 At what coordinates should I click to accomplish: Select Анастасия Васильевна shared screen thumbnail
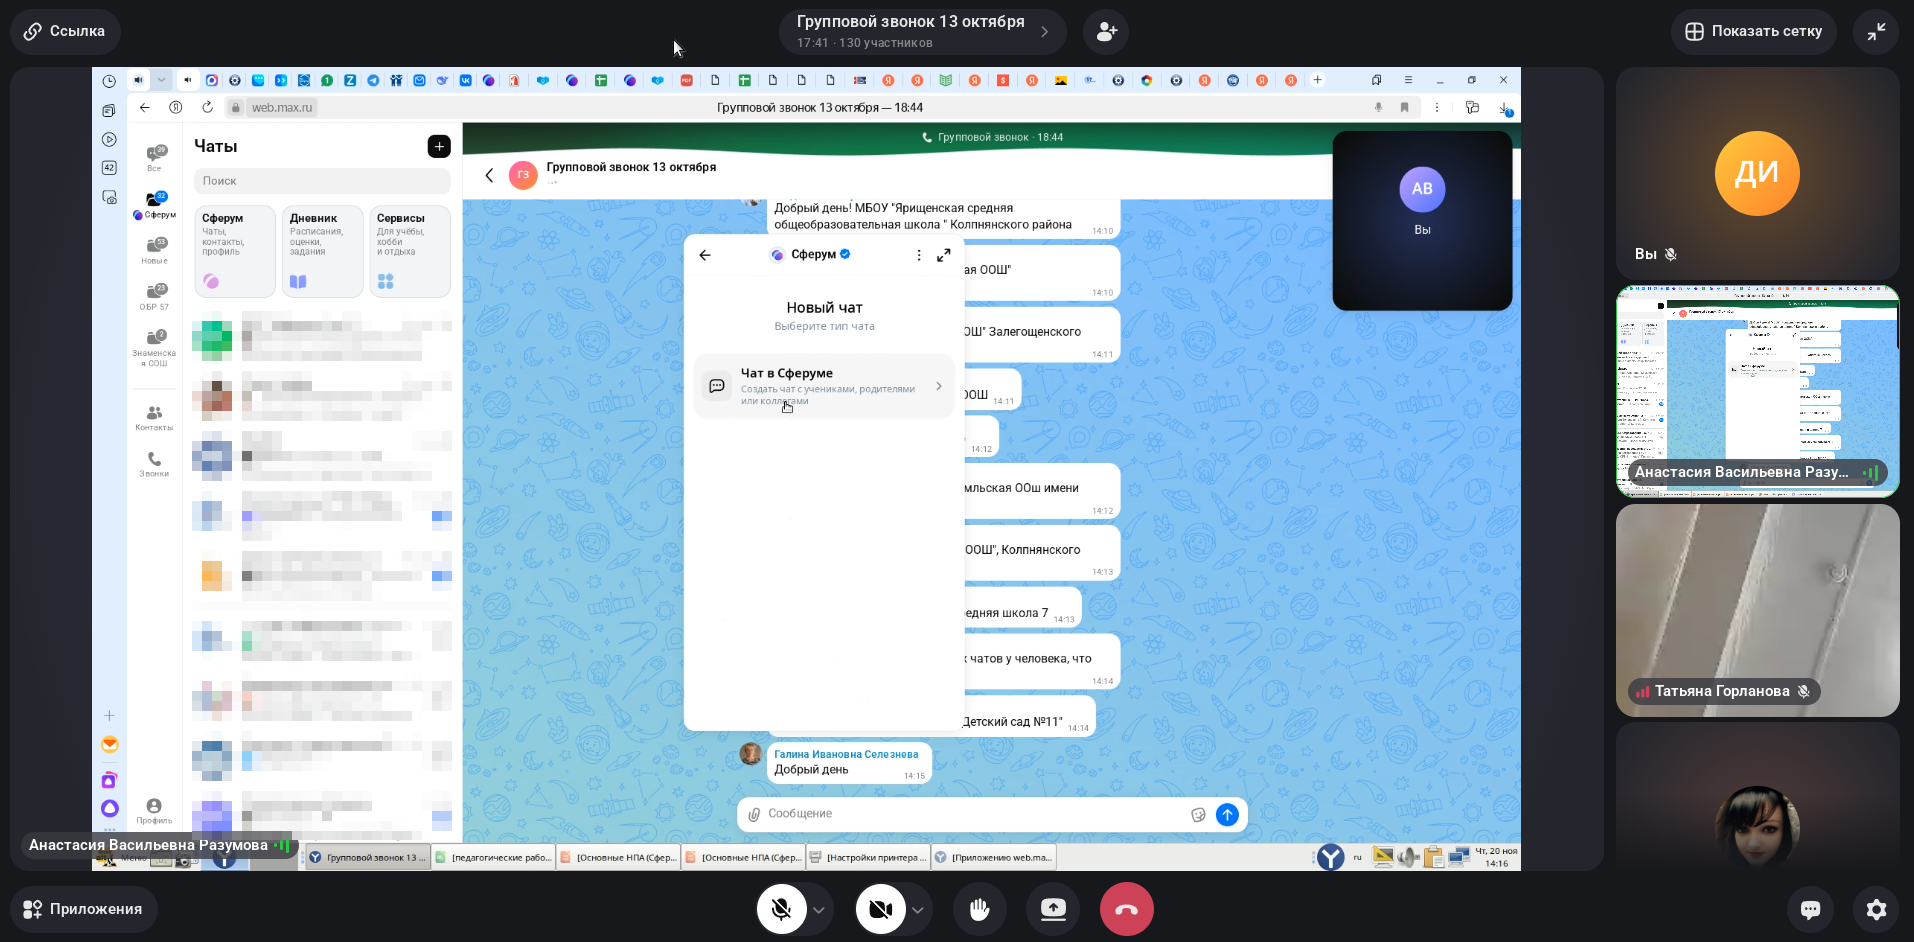[x=1757, y=391]
